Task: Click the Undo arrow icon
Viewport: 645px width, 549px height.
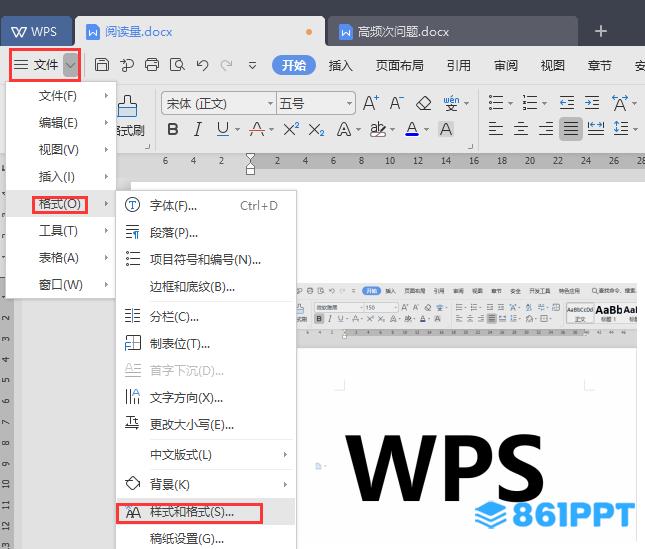Action: coord(202,65)
